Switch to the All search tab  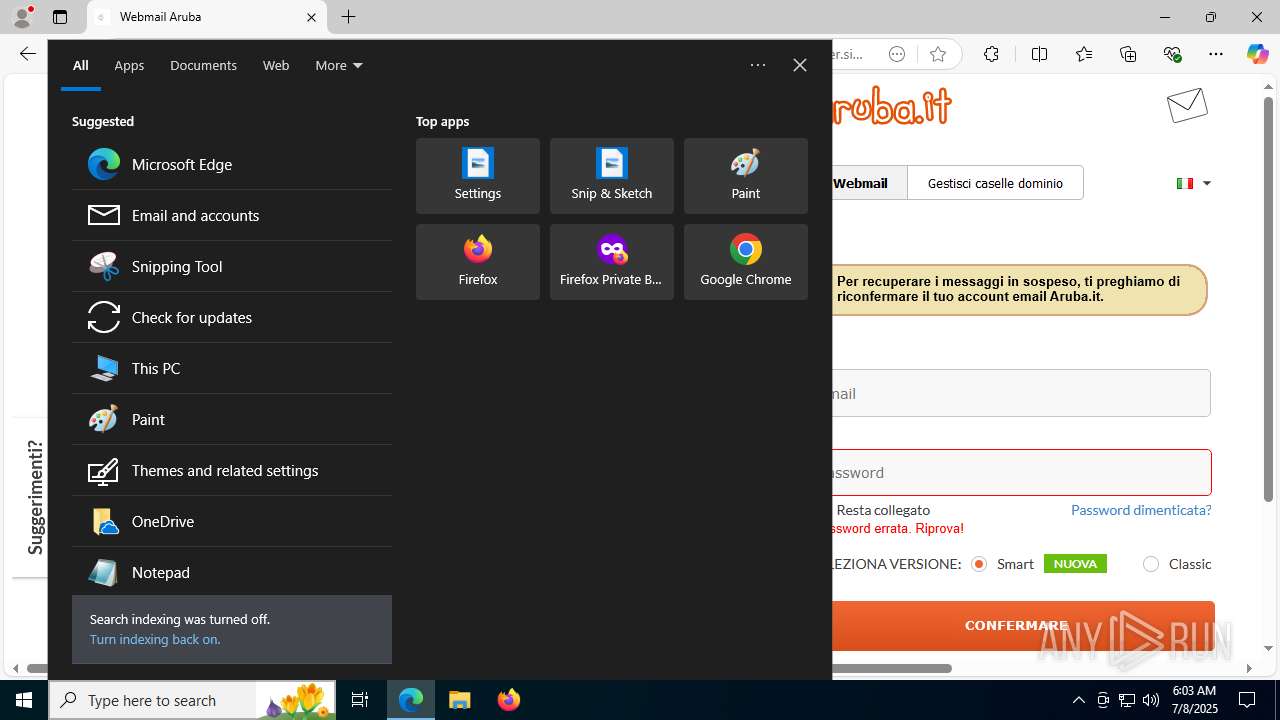pos(81,65)
